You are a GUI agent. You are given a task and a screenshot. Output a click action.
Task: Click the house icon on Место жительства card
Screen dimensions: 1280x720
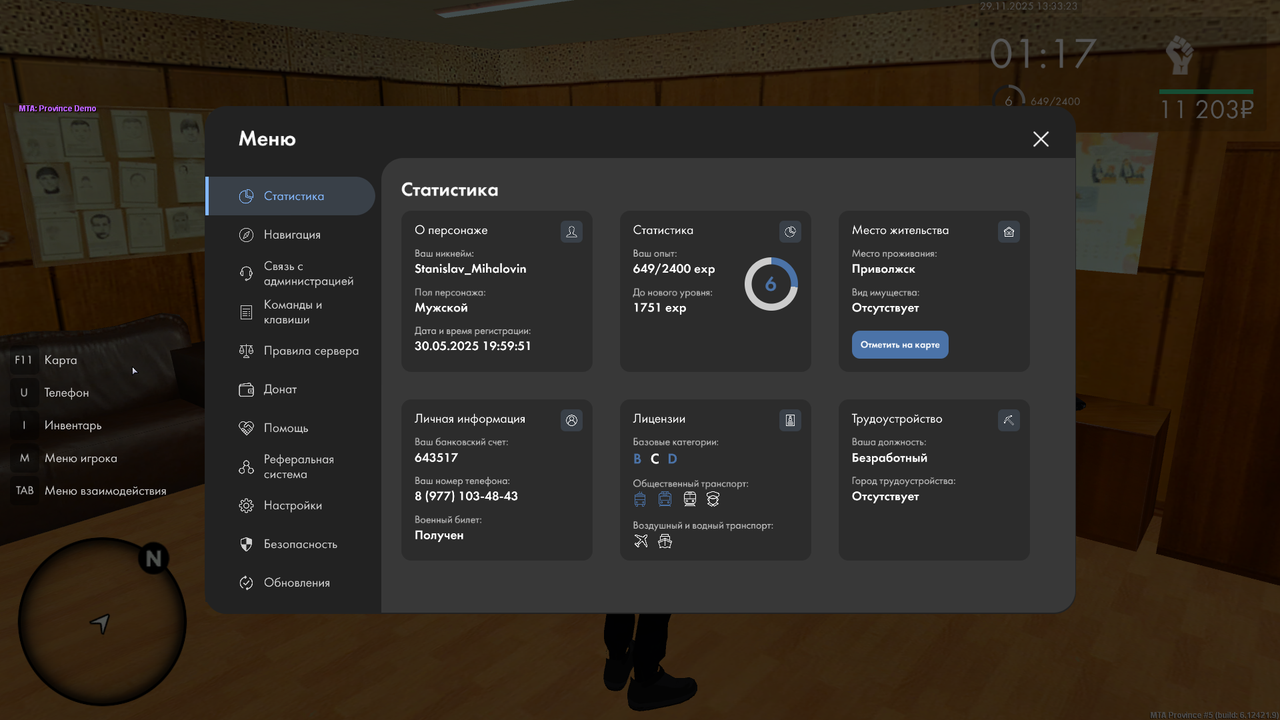(x=1009, y=232)
